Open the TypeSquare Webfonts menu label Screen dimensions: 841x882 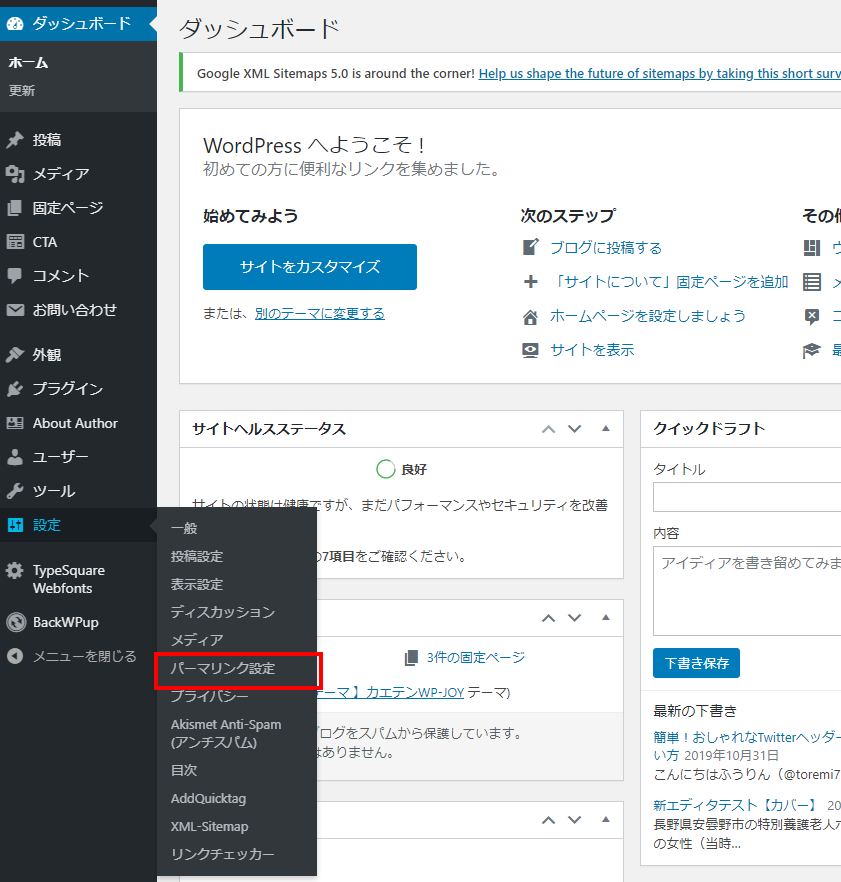click(69, 579)
